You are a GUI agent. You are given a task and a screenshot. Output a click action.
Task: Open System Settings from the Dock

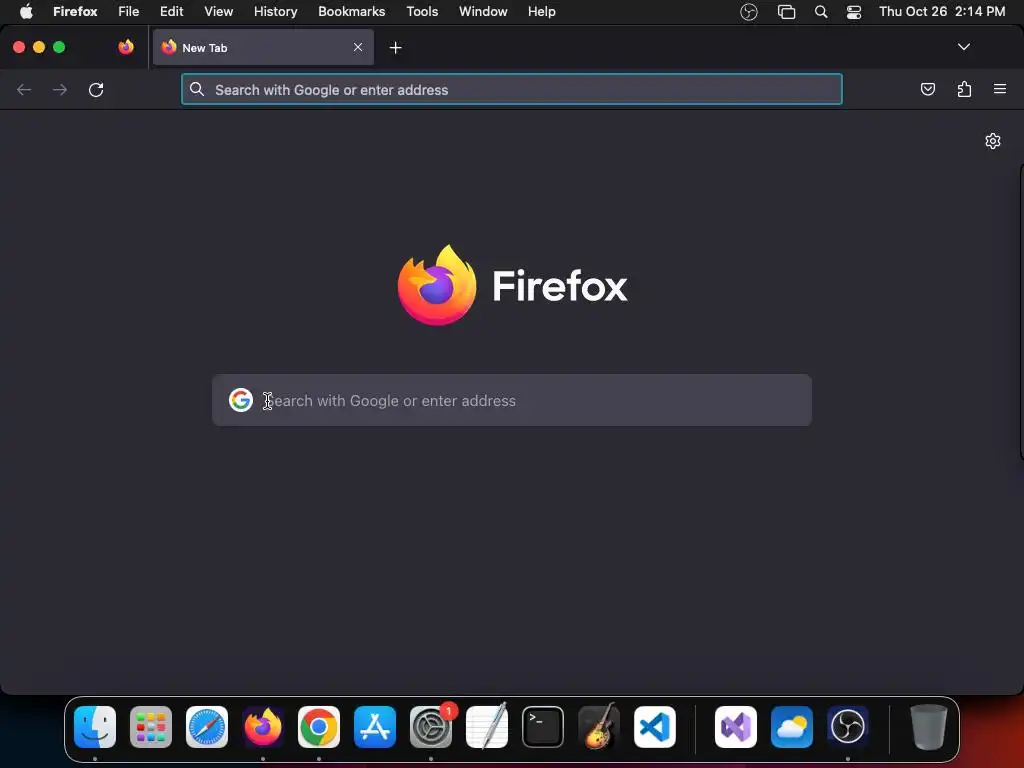pos(431,727)
